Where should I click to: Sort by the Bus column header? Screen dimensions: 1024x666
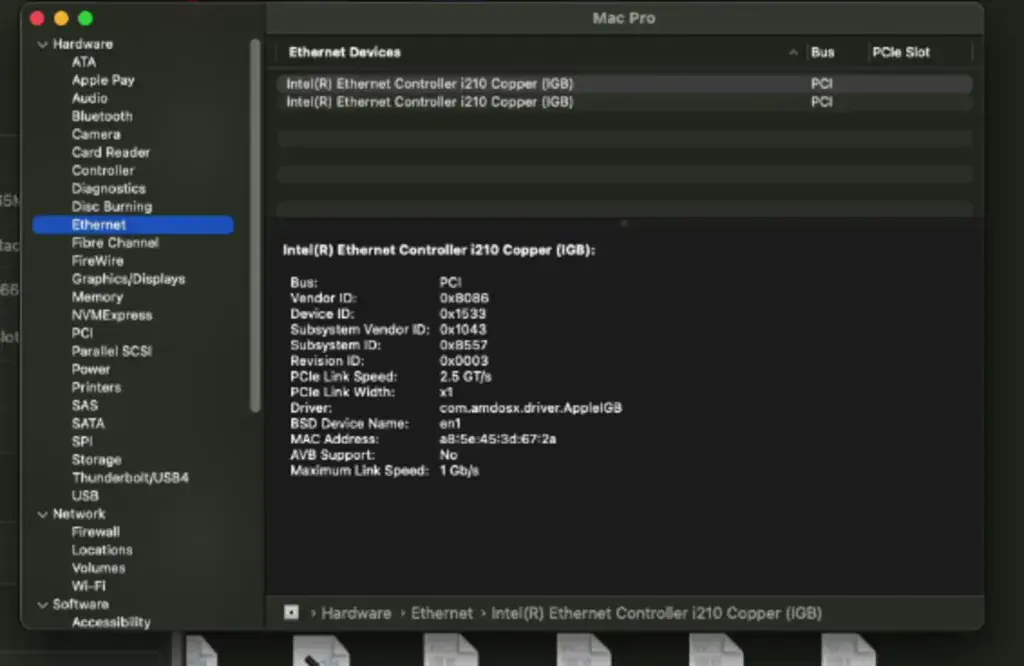click(822, 52)
